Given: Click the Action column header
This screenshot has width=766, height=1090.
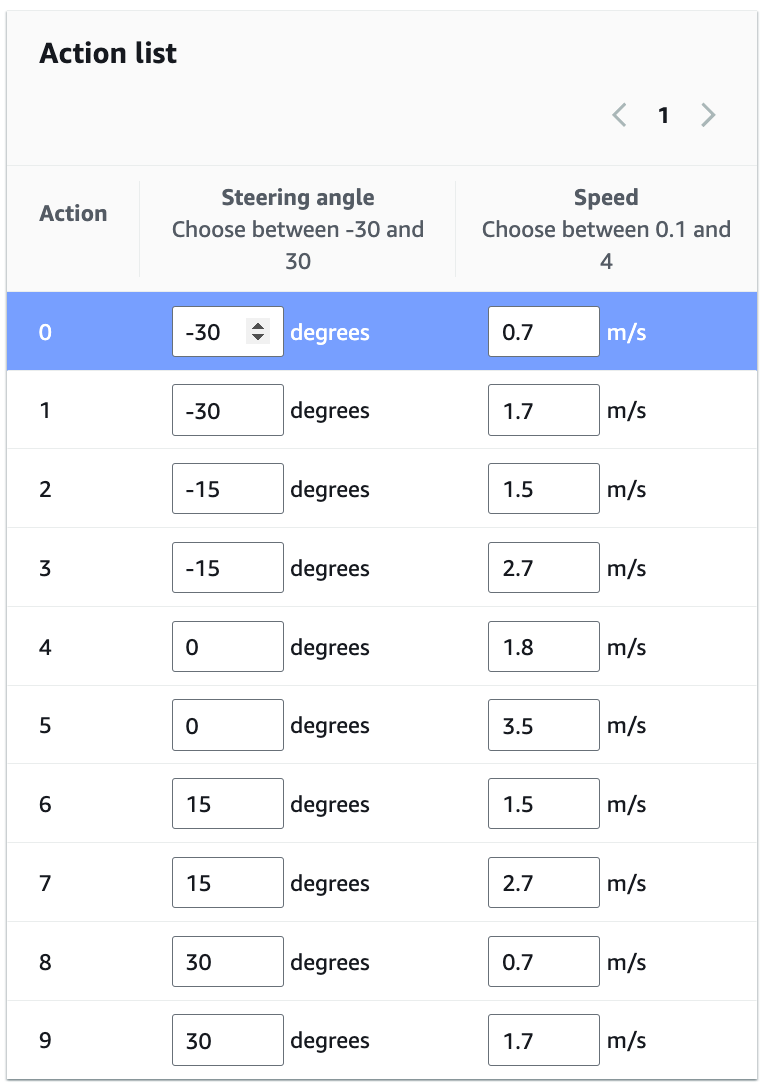Looking at the screenshot, I should [x=73, y=214].
